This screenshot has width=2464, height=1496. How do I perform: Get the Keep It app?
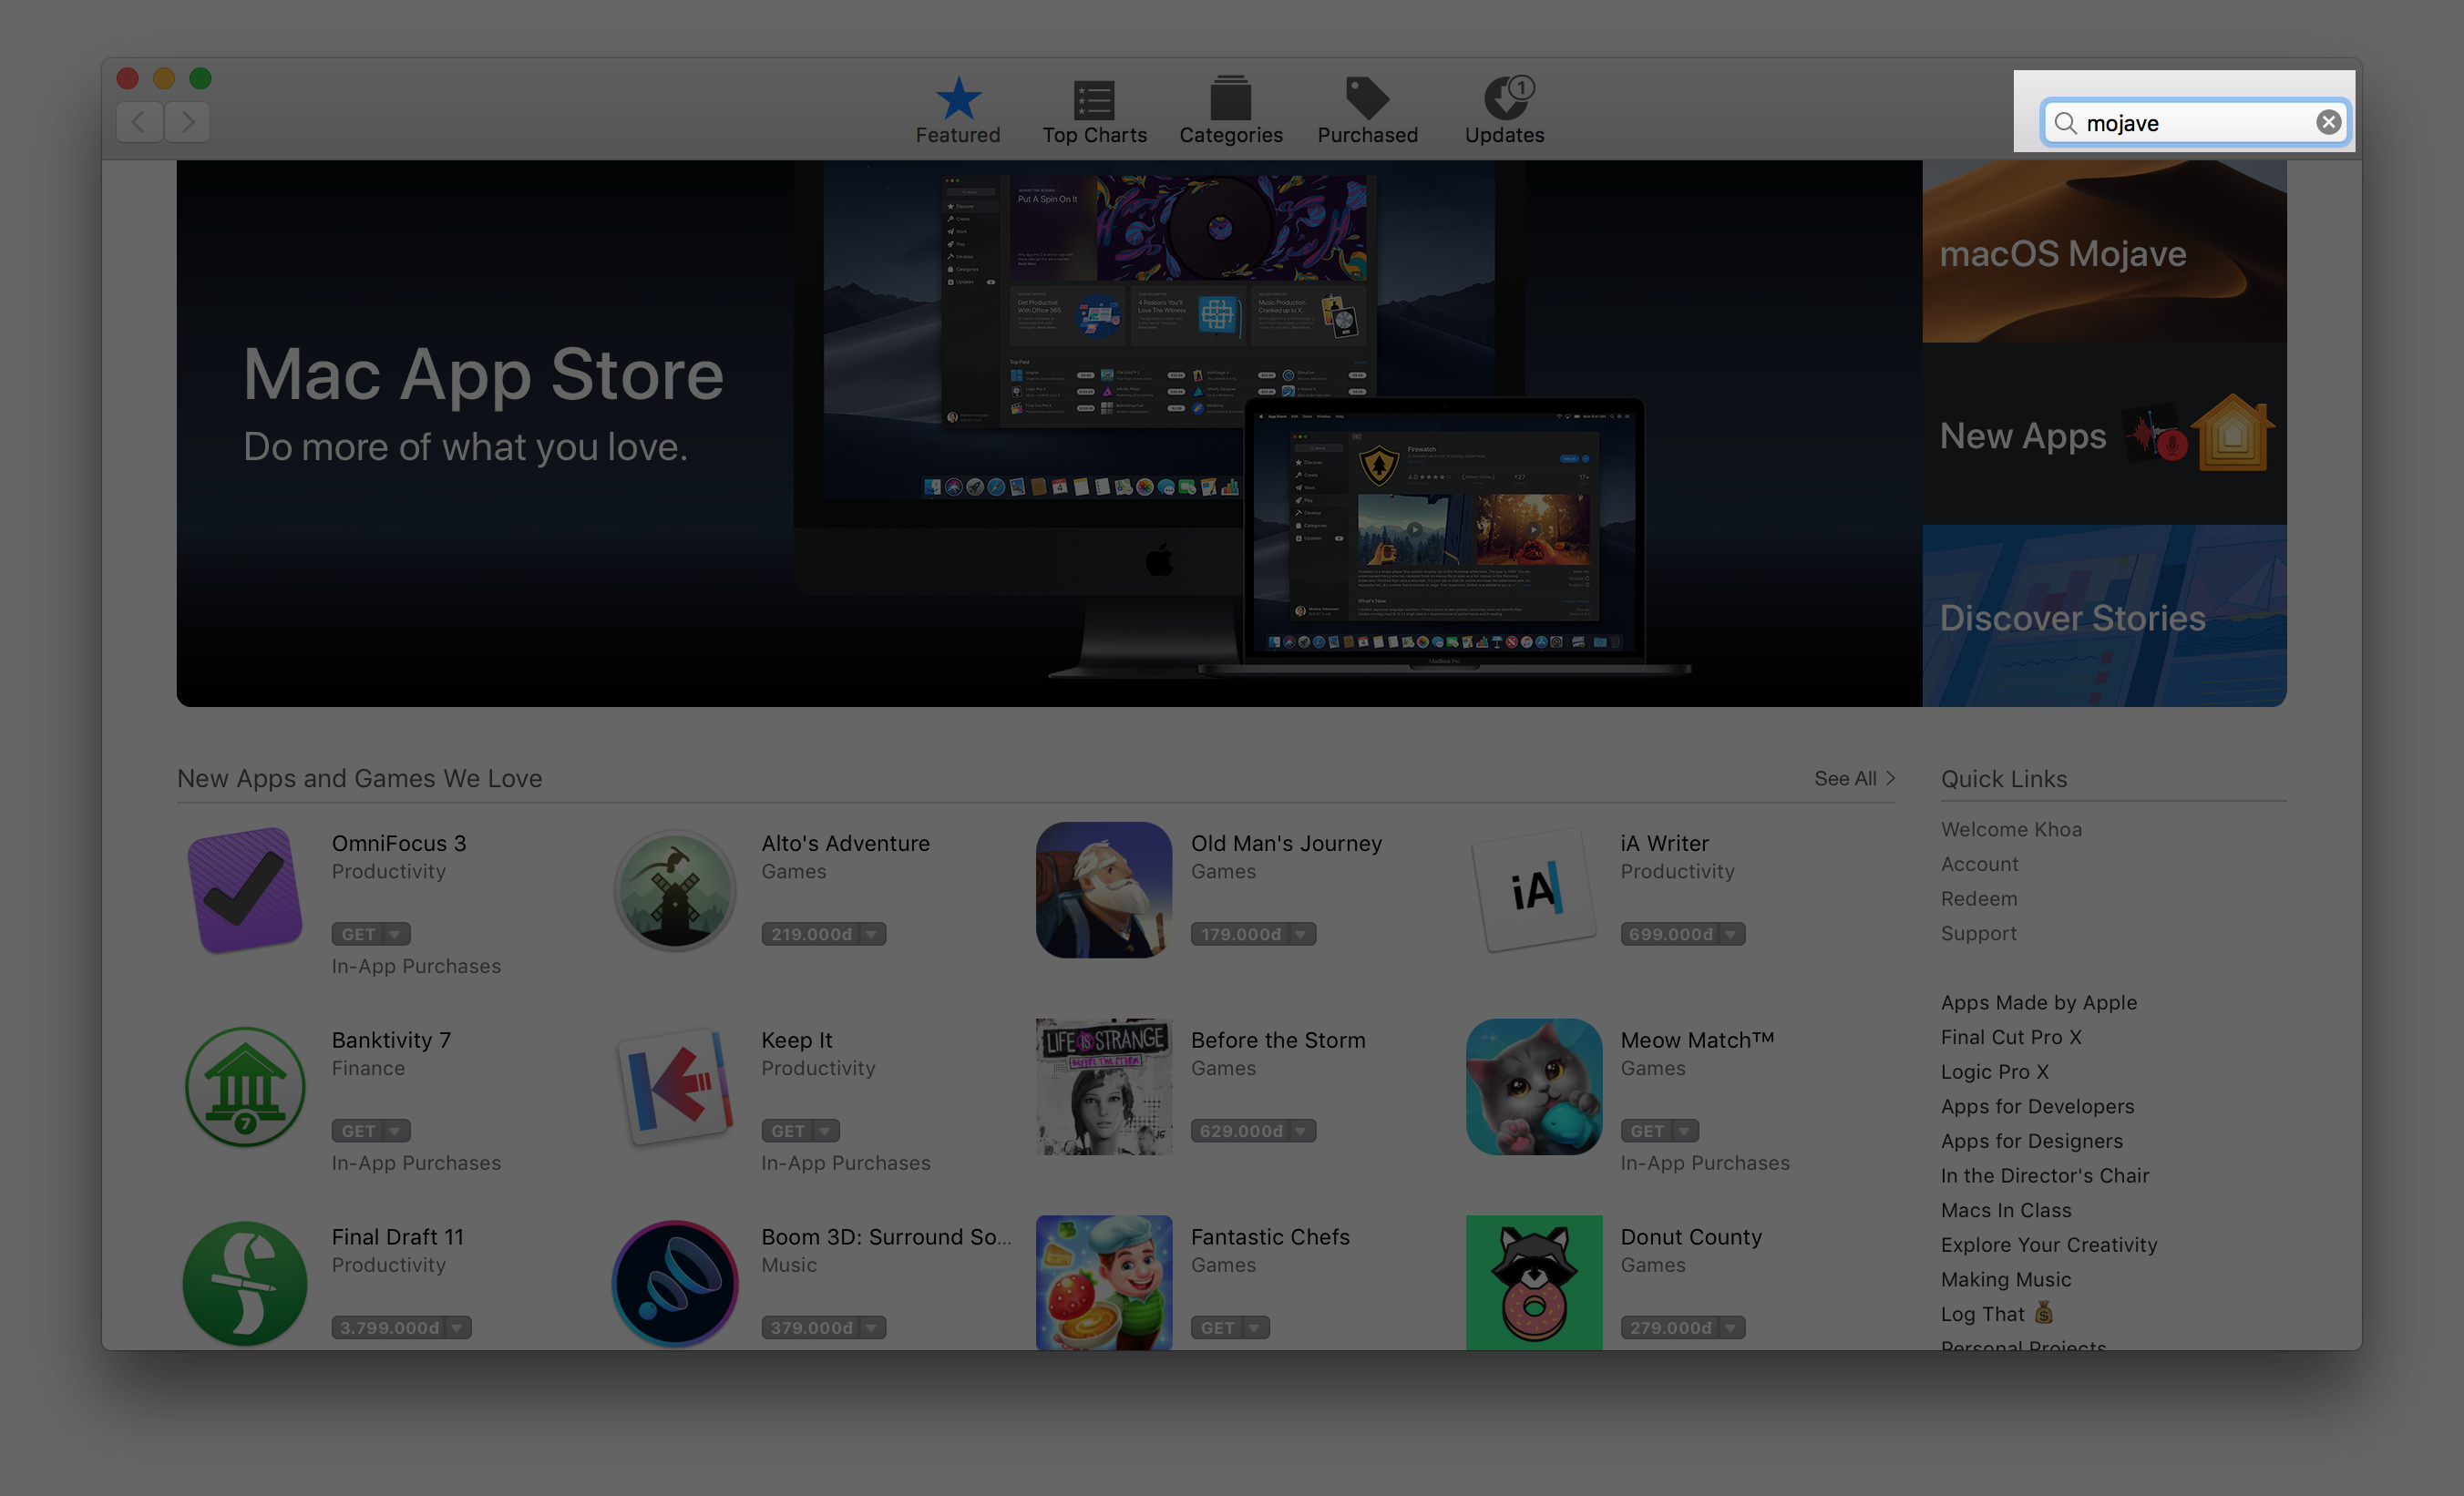tap(788, 1131)
